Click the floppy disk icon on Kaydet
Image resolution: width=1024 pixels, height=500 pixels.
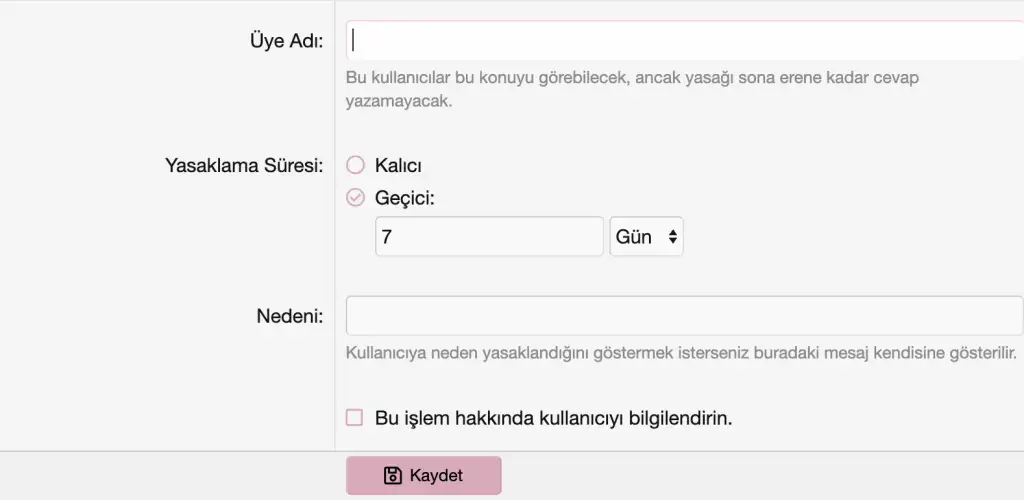coord(393,476)
